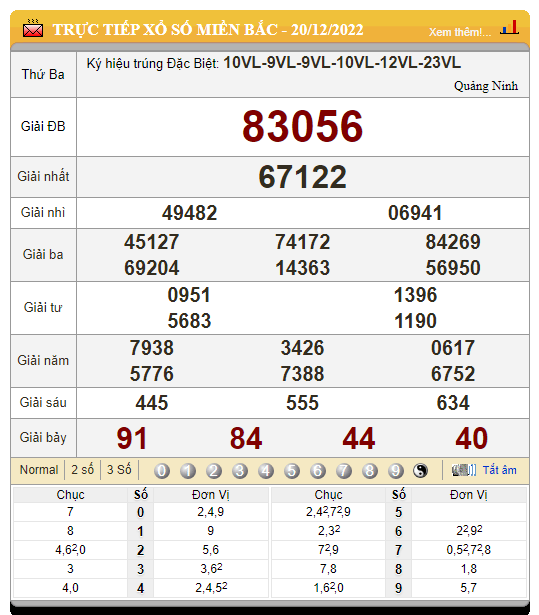Select digit ball number 1

pos(188,471)
